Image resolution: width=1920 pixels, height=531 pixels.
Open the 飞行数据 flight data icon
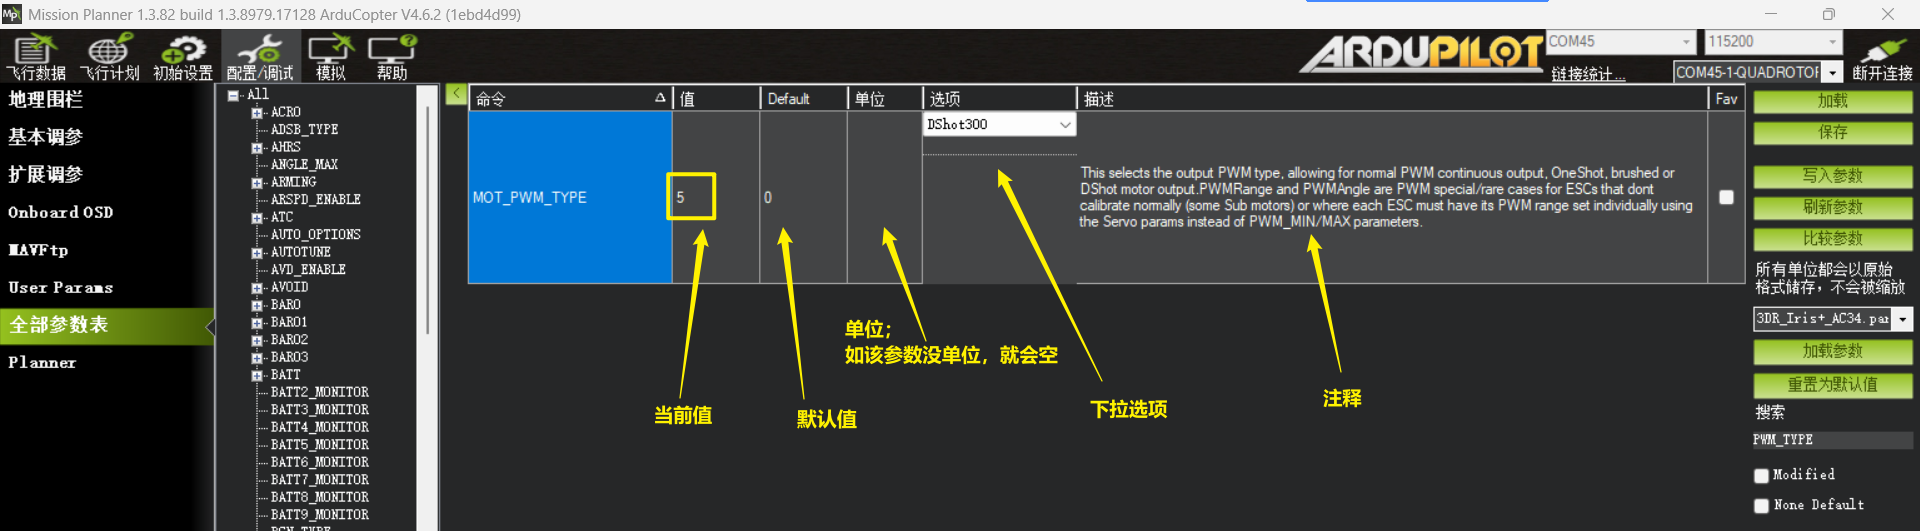point(36,56)
